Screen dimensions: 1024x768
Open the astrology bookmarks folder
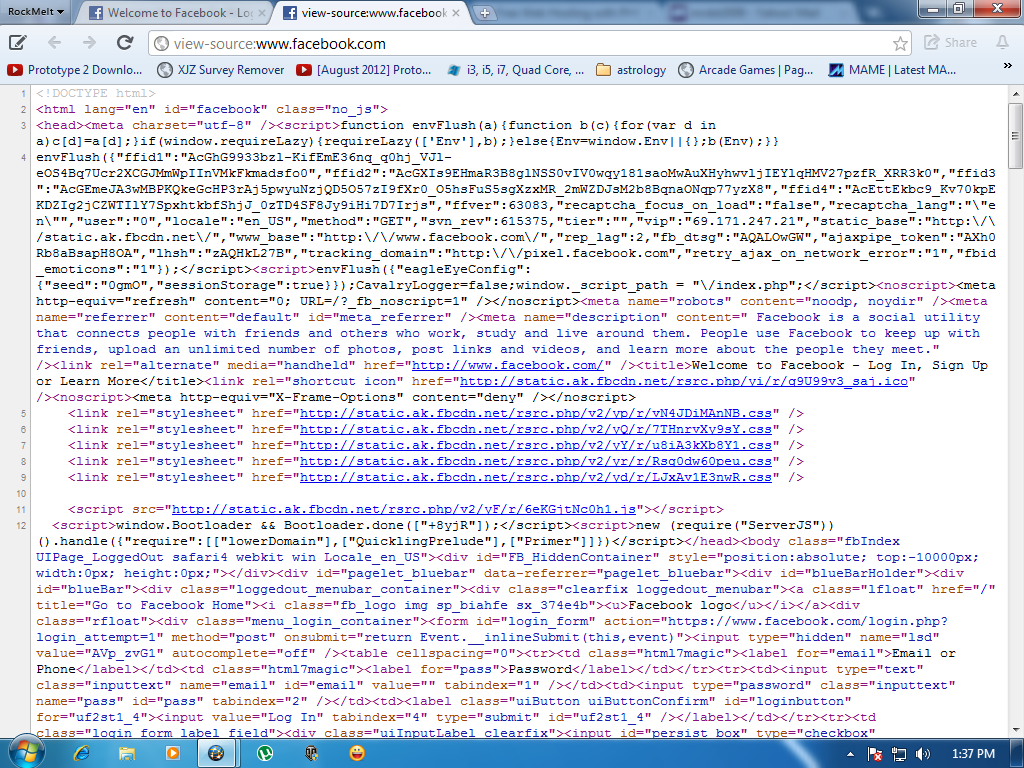[x=631, y=70]
